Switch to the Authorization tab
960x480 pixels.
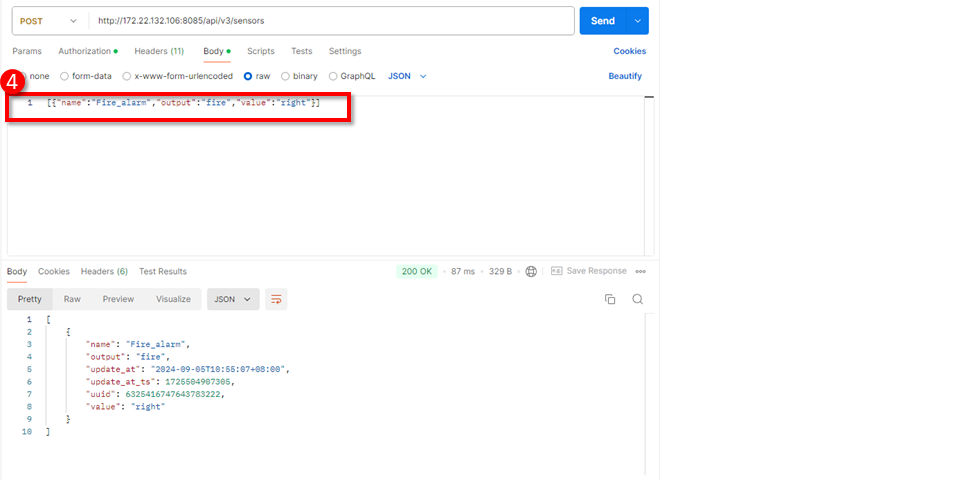pyautogui.click(x=87, y=51)
